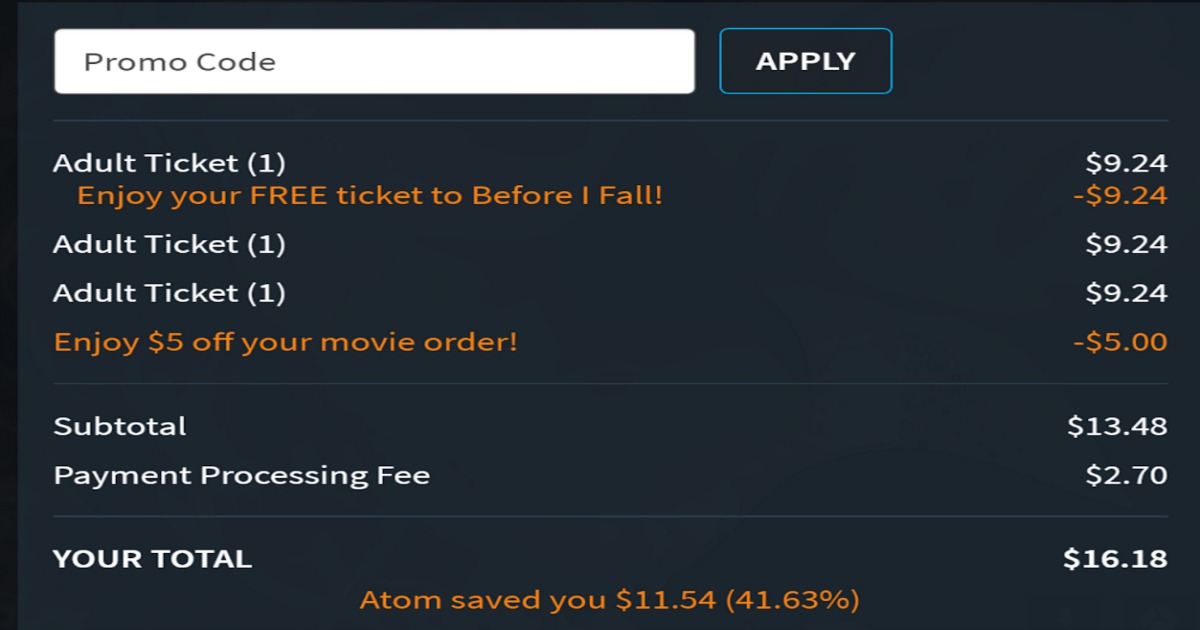Image resolution: width=1200 pixels, height=630 pixels.
Task: Click the YOUR TOTAL label
Action: 152,559
